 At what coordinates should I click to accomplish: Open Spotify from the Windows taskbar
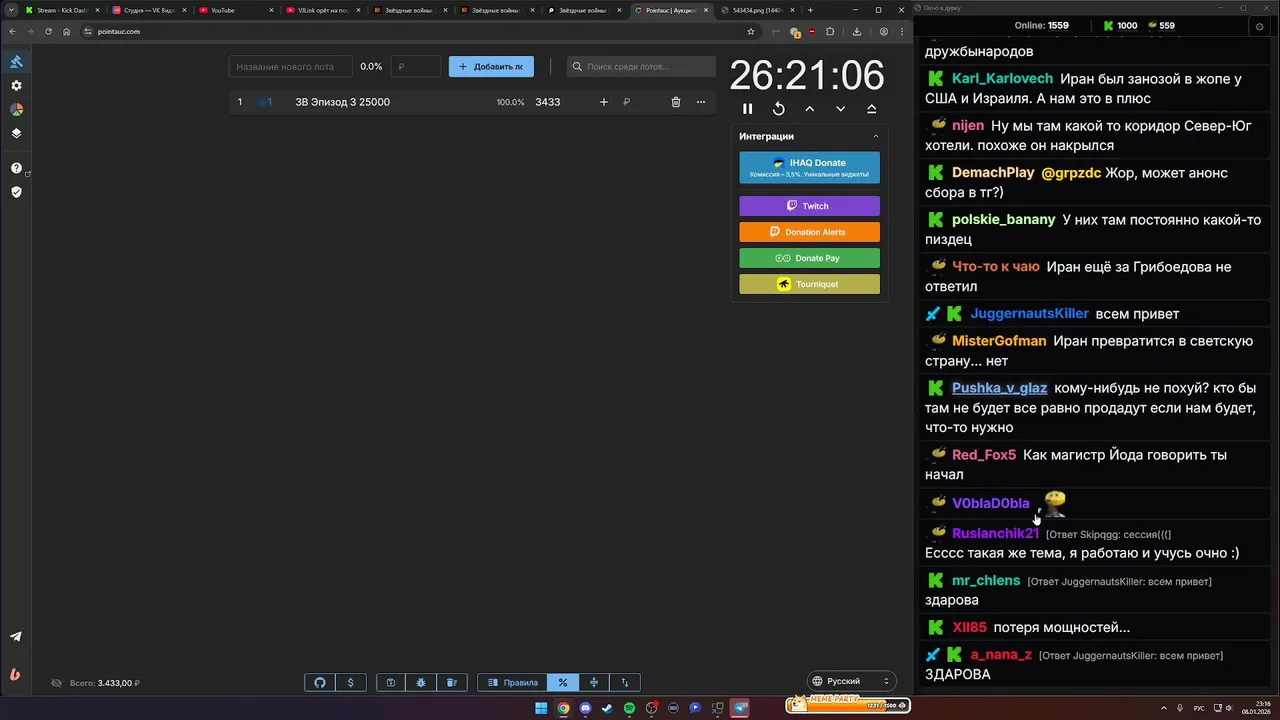coord(629,708)
